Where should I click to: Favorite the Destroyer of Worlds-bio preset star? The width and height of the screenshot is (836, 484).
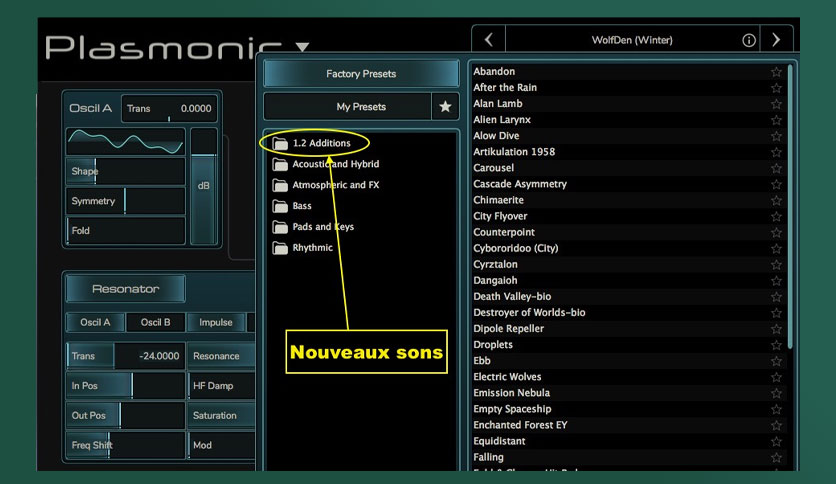click(x=776, y=312)
